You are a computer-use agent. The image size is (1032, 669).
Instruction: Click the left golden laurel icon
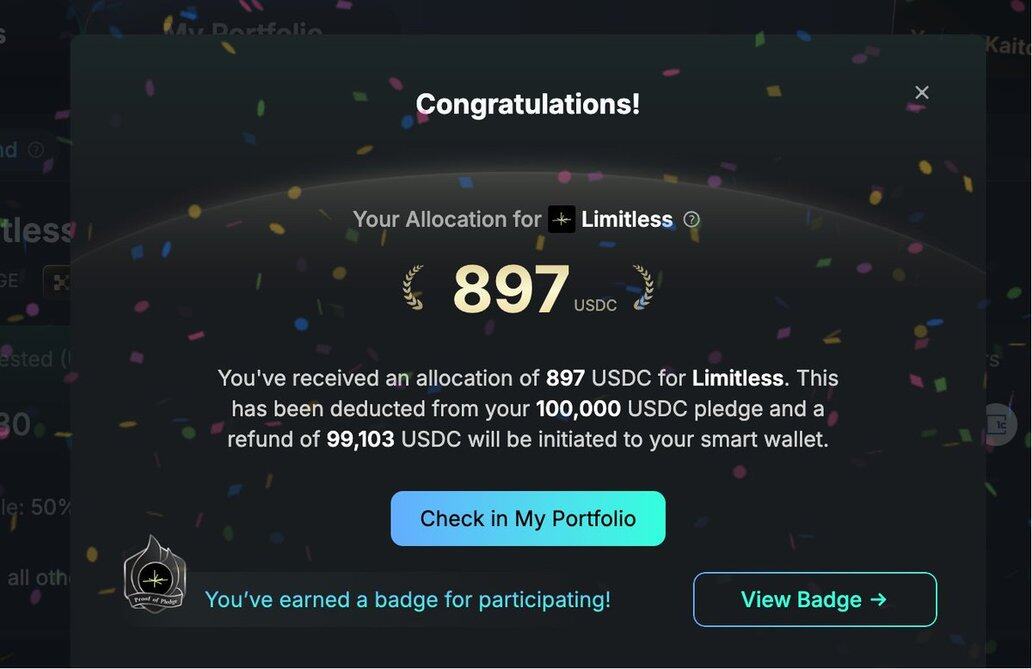pos(414,287)
